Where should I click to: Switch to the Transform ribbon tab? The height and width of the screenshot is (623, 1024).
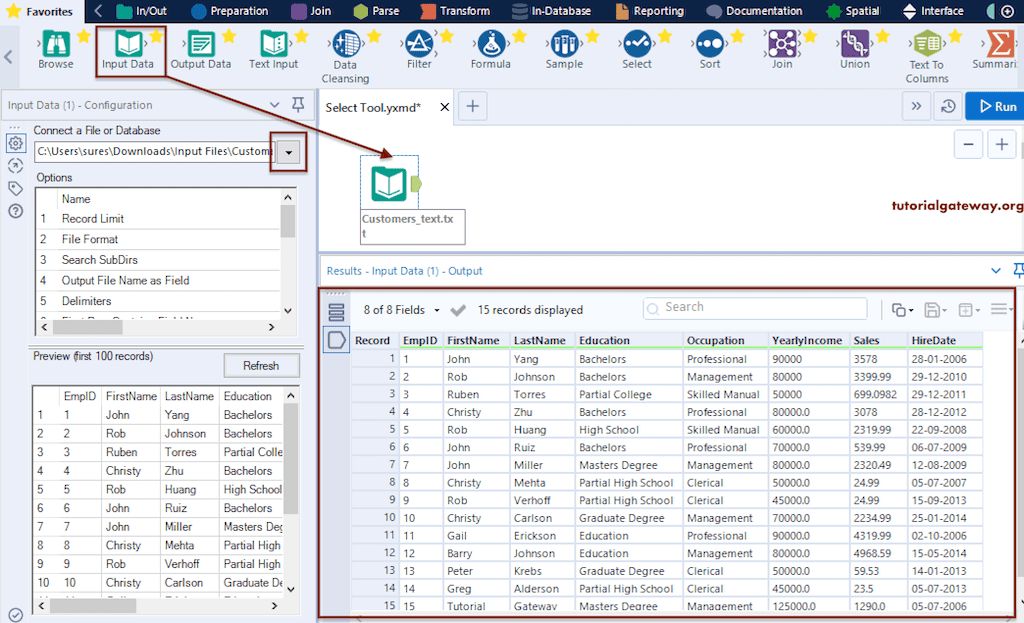click(464, 12)
